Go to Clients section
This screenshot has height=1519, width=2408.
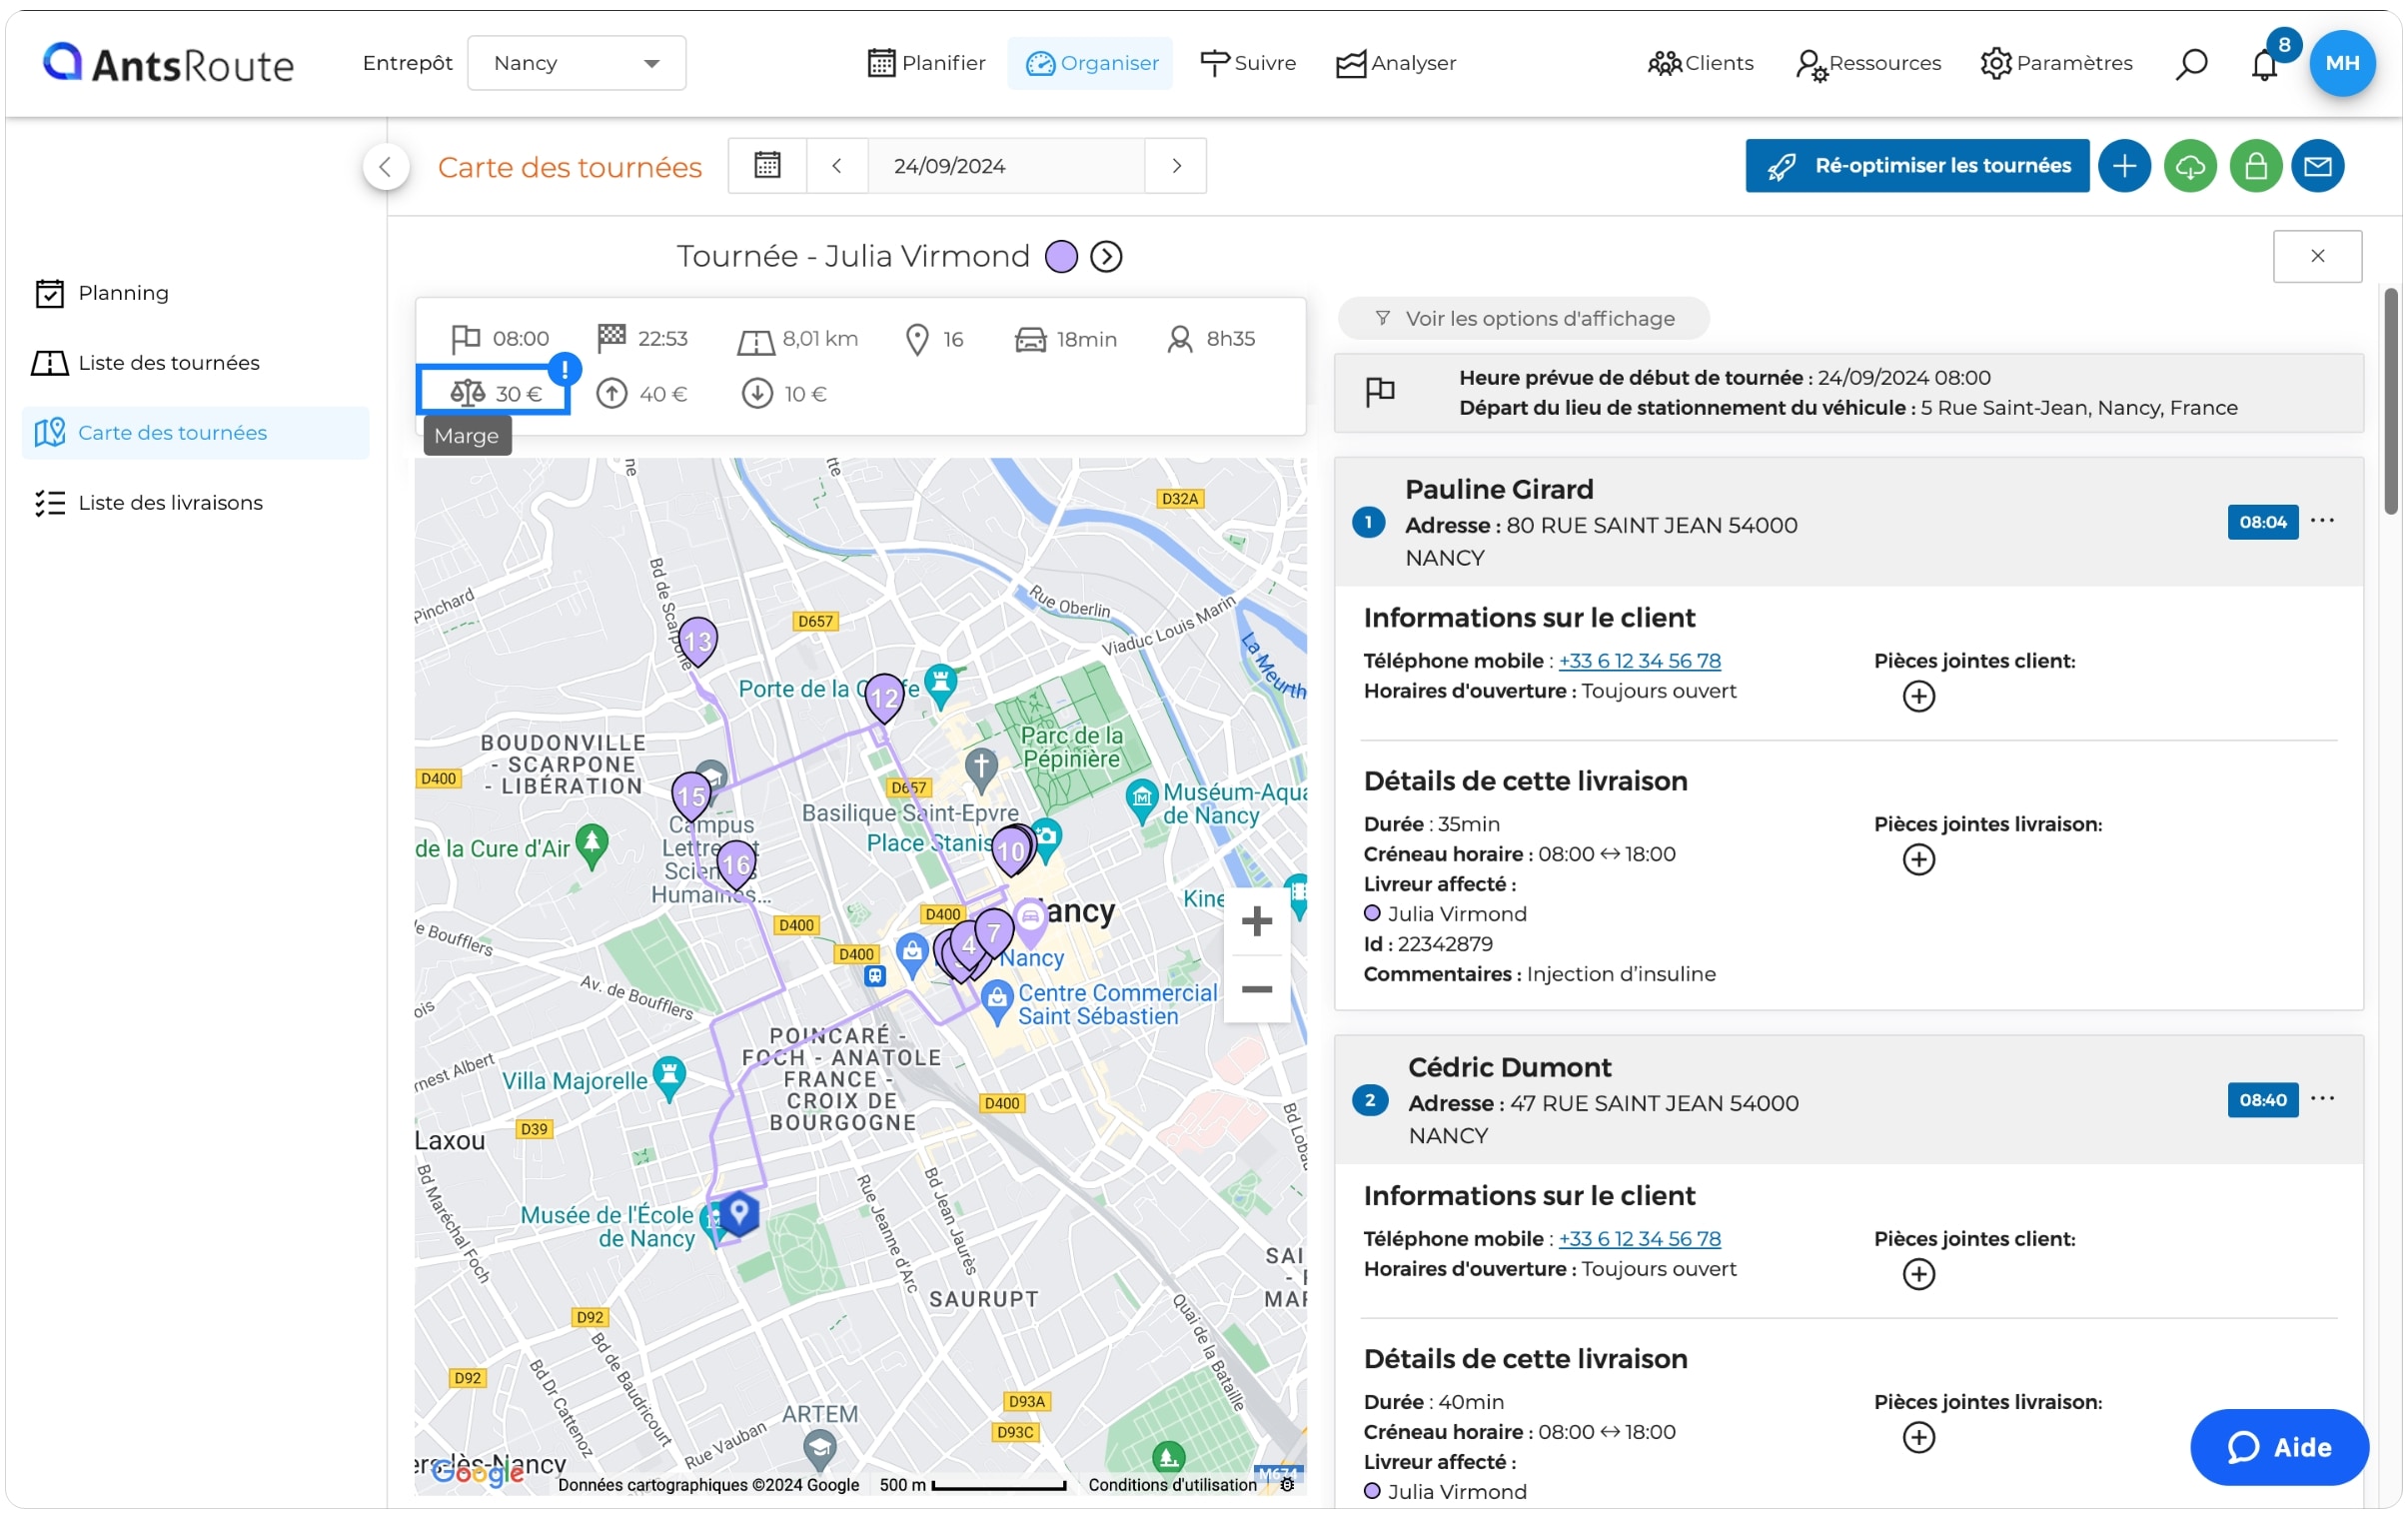click(x=1700, y=63)
